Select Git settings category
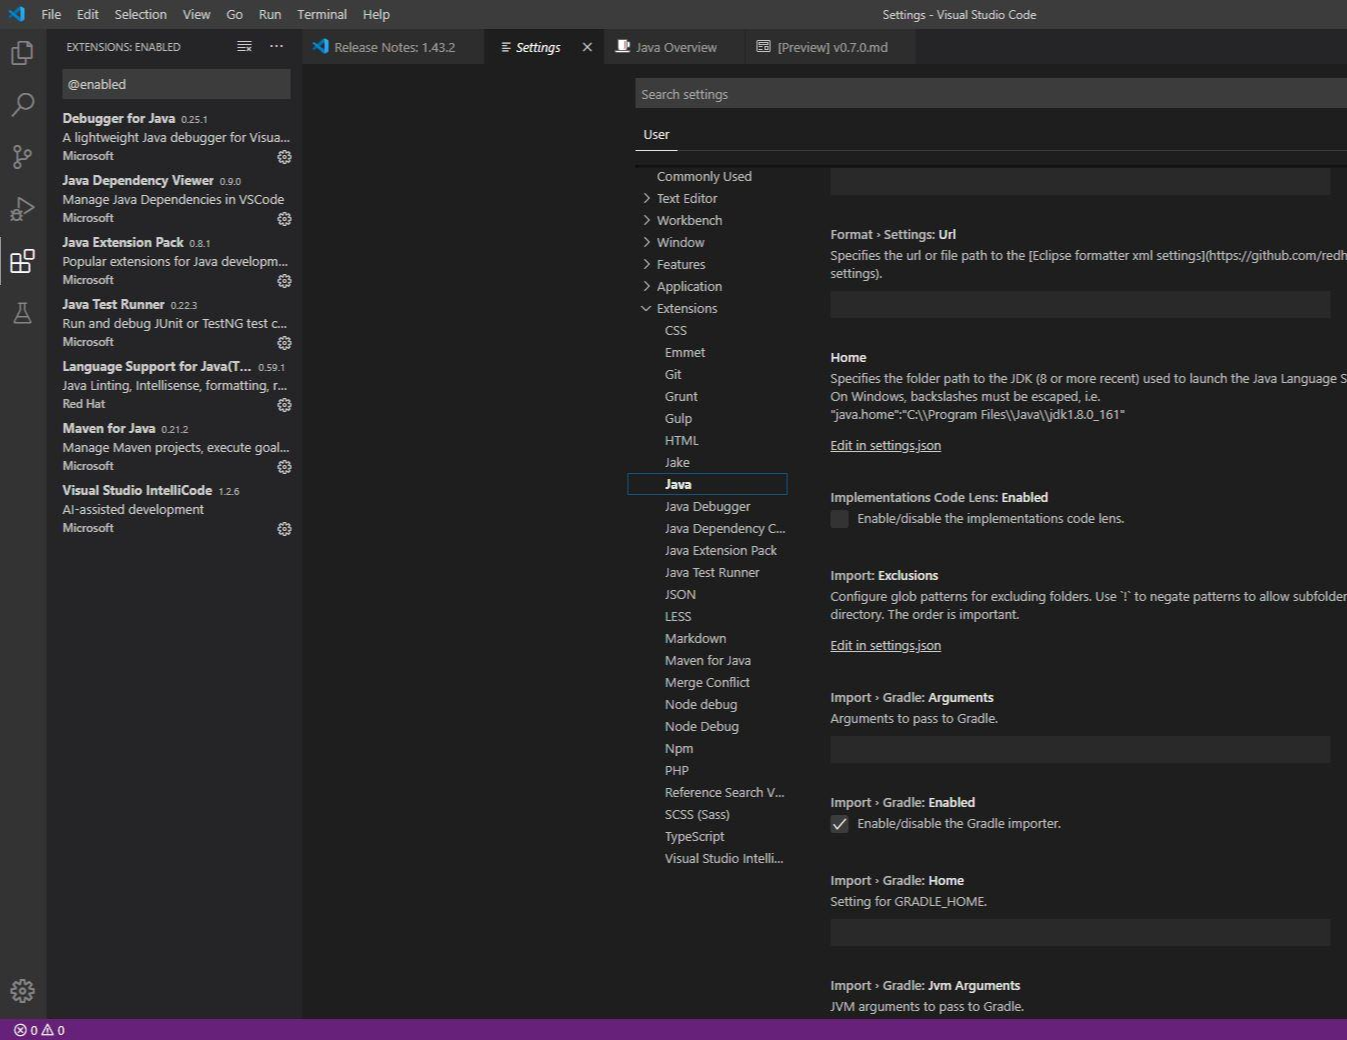This screenshot has width=1347, height=1040. click(673, 374)
